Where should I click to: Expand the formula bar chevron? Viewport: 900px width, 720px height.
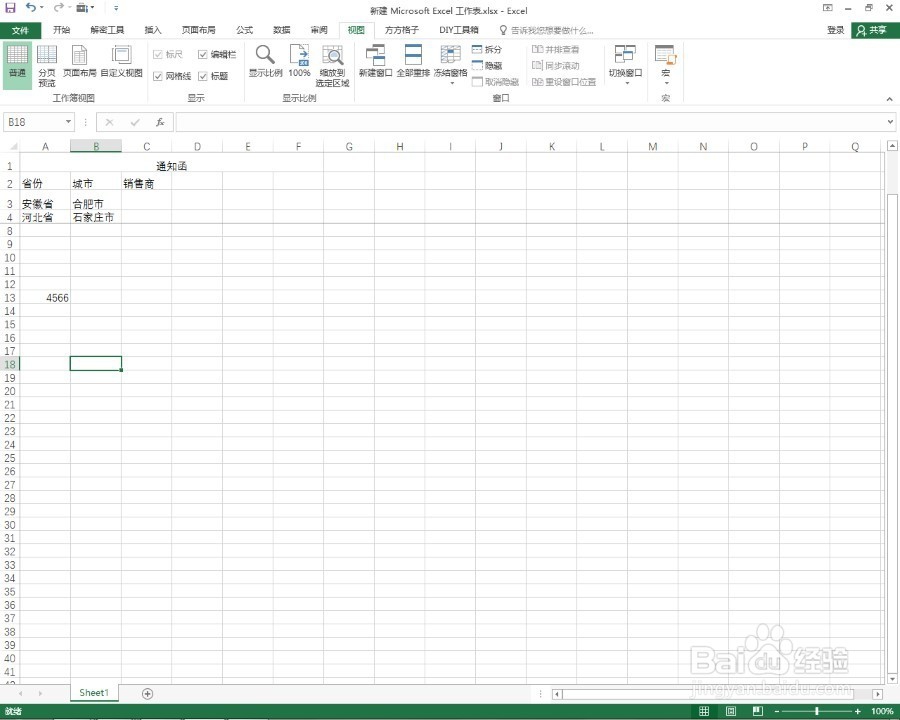(890, 122)
